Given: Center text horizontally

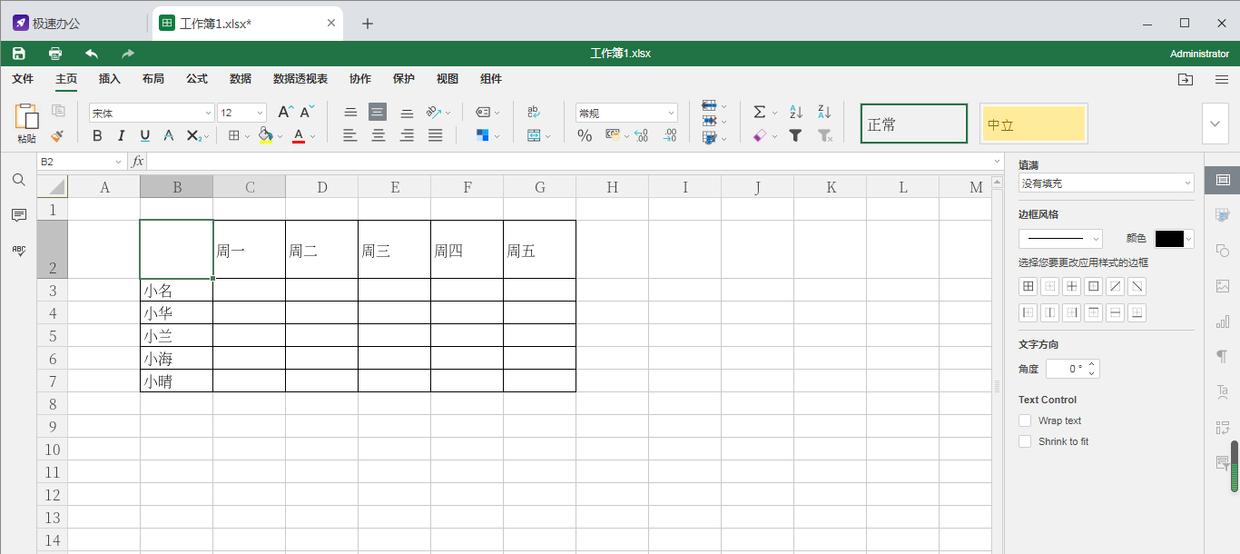Looking at the screenshot, I should coord(378,135).
